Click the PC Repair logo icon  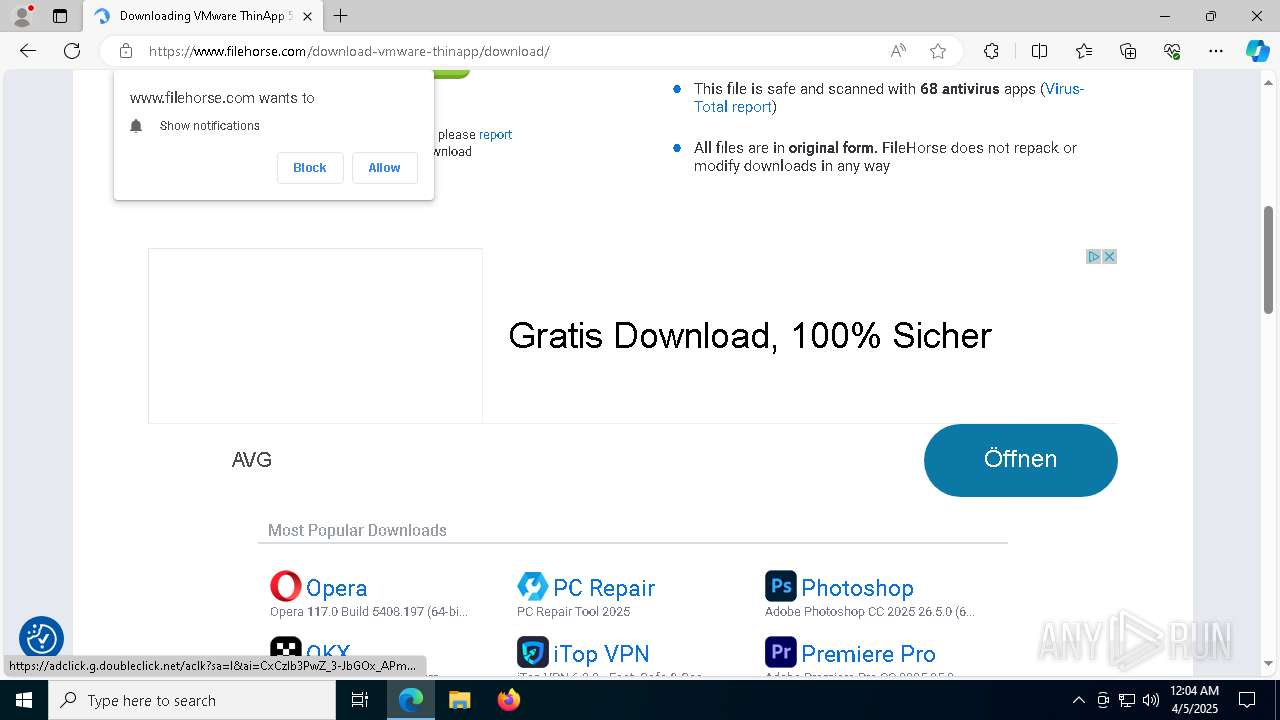[x=533, y=586]
